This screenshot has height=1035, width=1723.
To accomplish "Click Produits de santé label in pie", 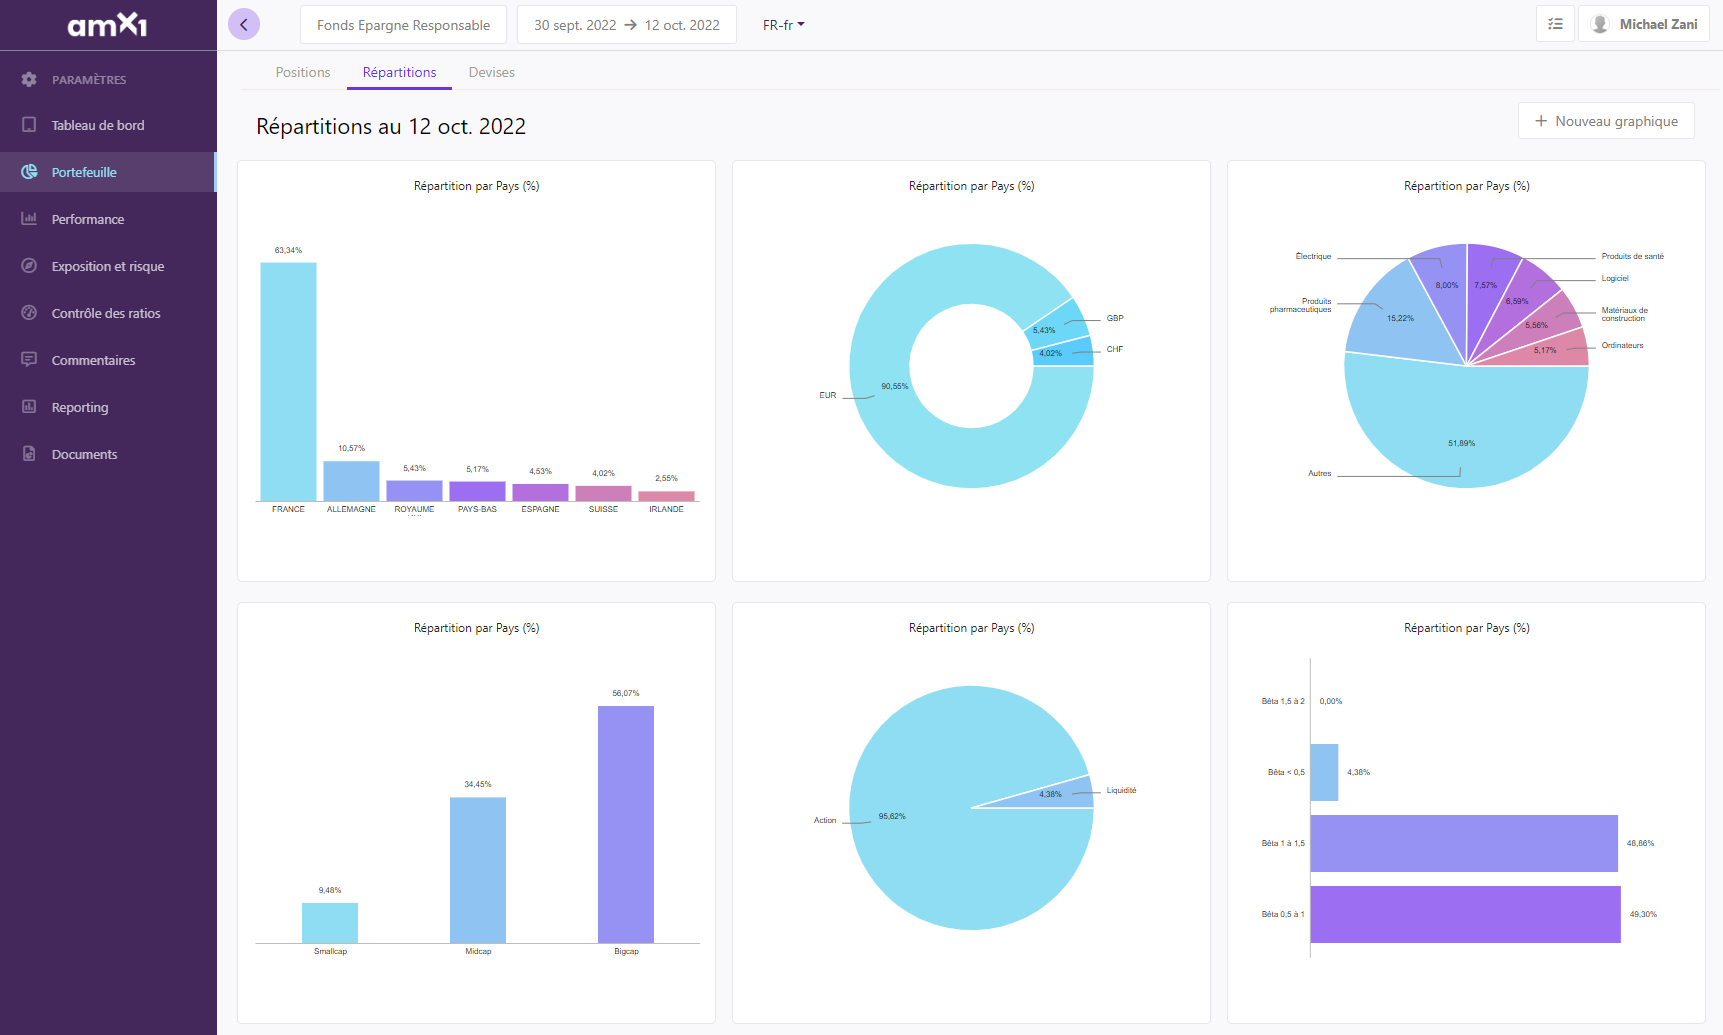I will pyautogui.click(x=1632, y=256).
